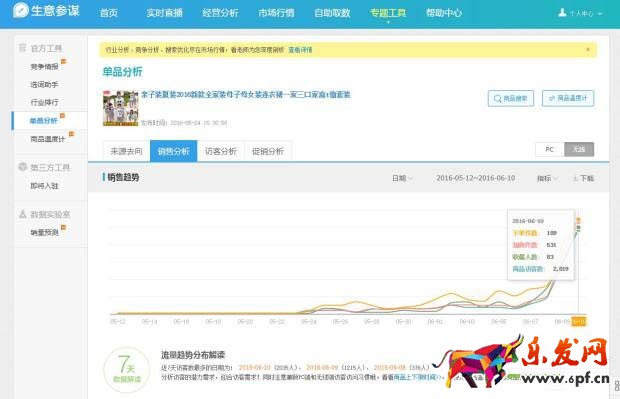Image resolution: width=620 pixels, height=399 pixels.
Task: Open 市场行情 in the top menu
Action: (x=276, y=13)
